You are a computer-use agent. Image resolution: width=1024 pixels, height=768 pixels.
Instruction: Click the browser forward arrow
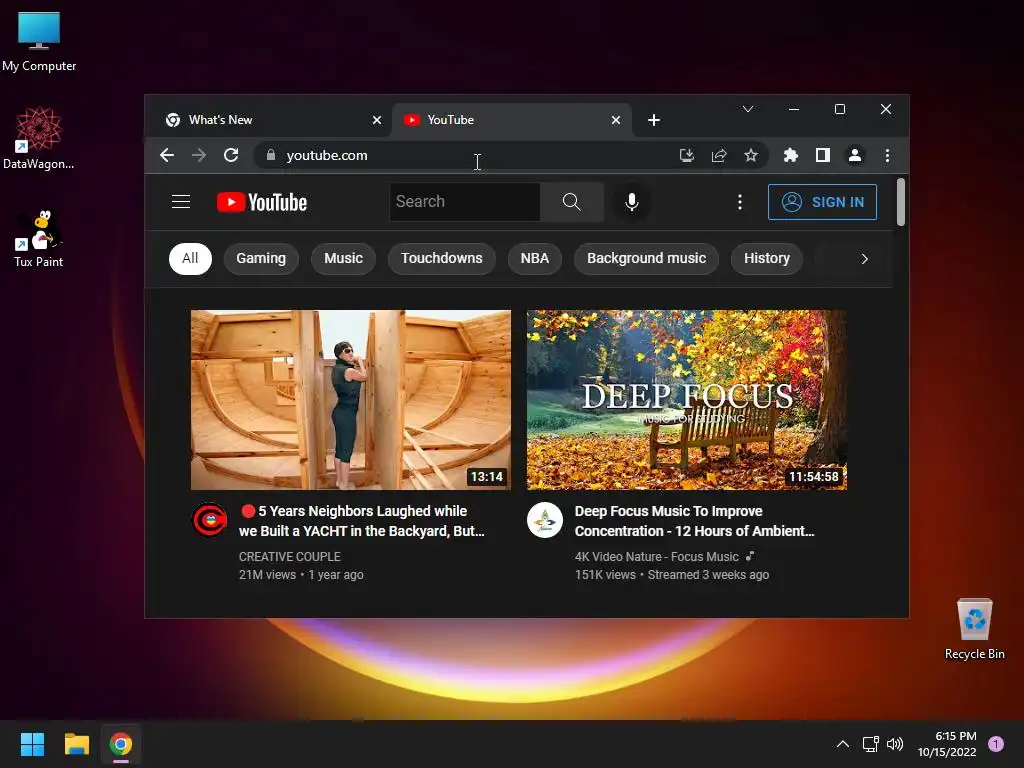[199, 155]
